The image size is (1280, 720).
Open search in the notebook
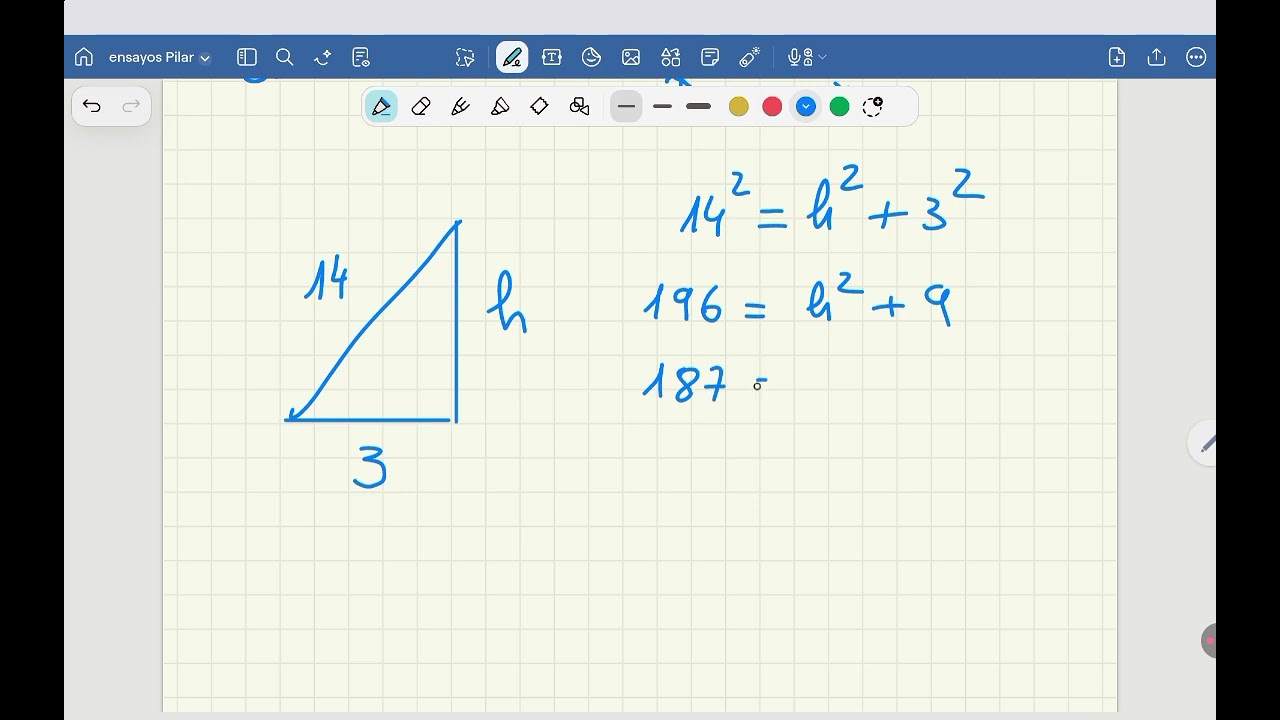tap(284, 57)
